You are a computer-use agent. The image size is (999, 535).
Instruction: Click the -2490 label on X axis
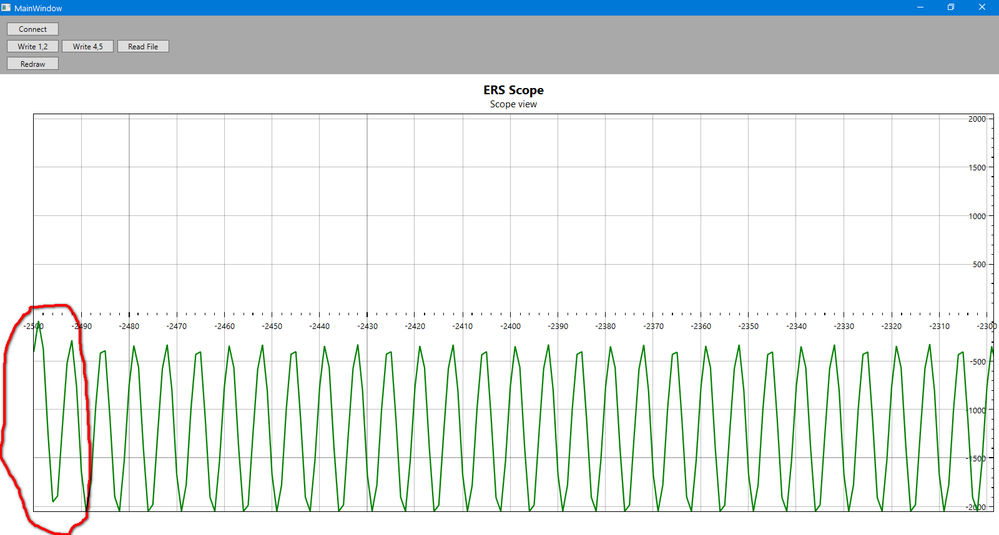82,326
